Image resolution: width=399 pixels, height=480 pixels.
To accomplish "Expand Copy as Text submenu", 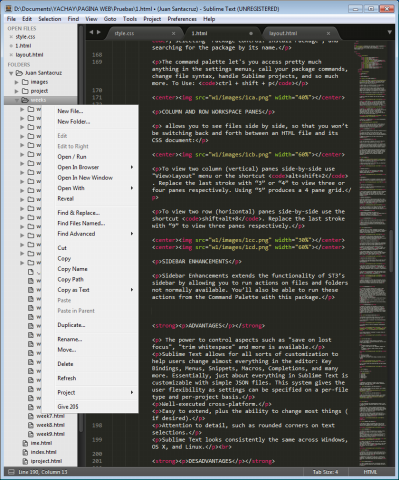I will 132,290.
